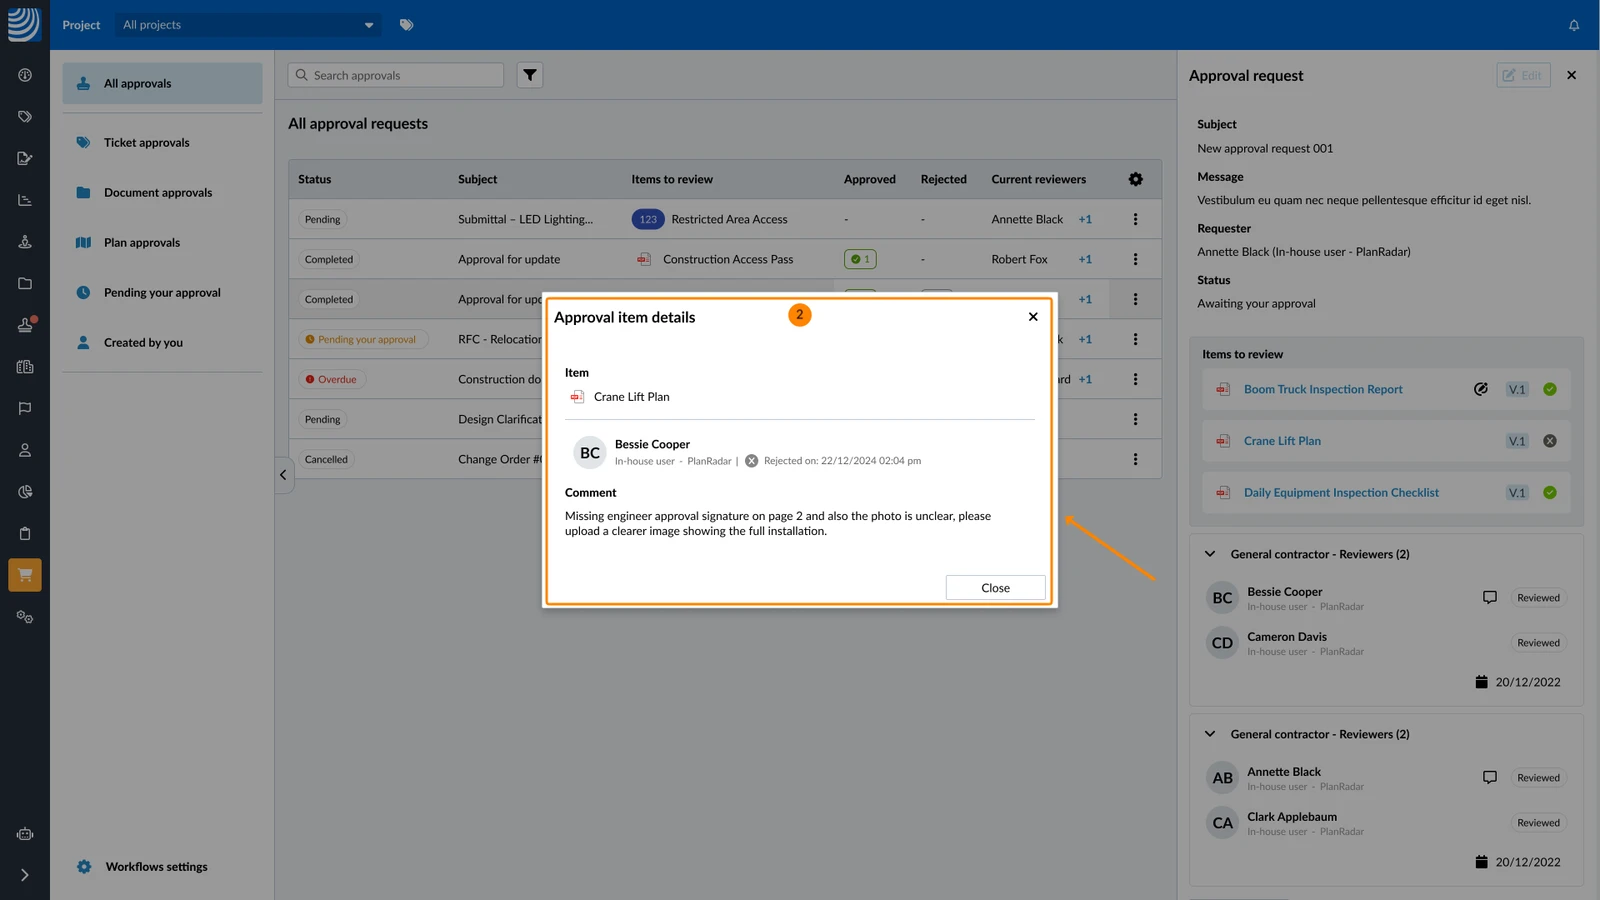This screenshot has width=1600, height=900.
Task: Click the rejected X icon on Crane Lift Plan
Action: (1550, 441)
